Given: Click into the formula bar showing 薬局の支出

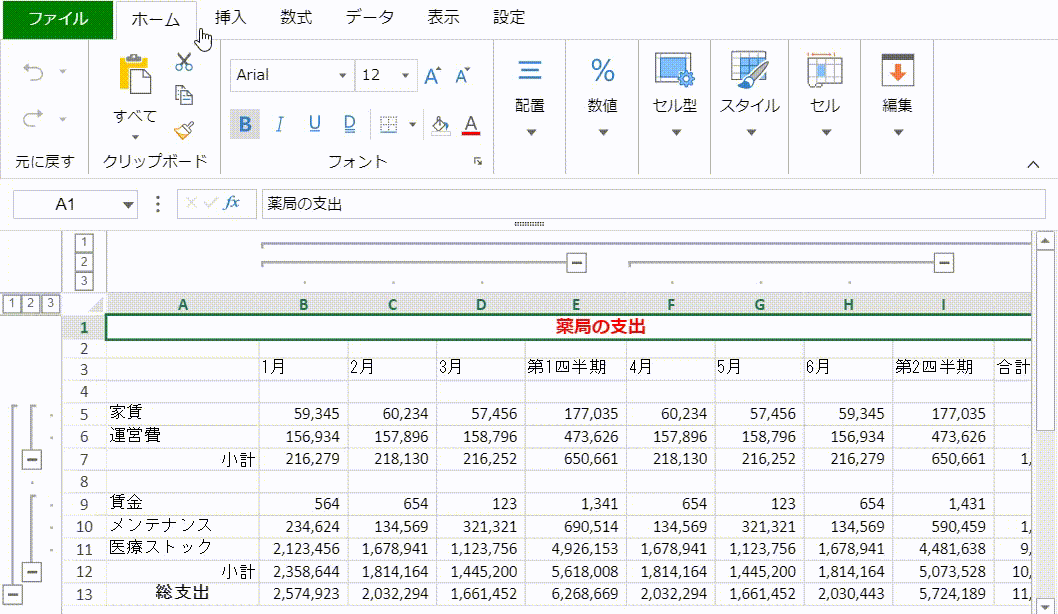Looking at the screenshot, I should [x=640, y=204].
